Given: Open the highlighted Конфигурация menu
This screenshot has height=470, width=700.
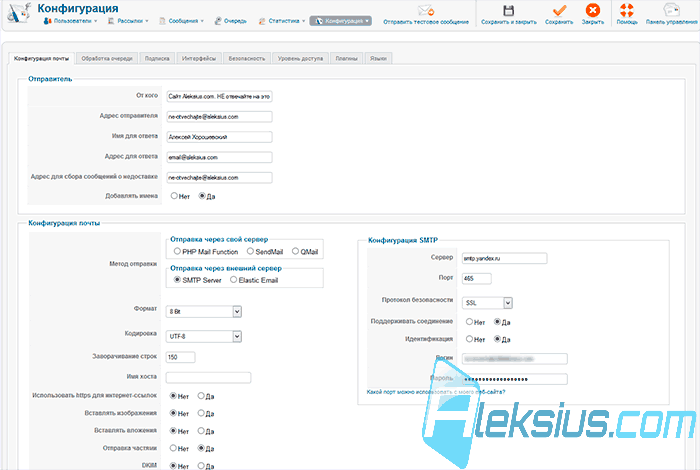Looking at the screenshot, I should point(341,21).
